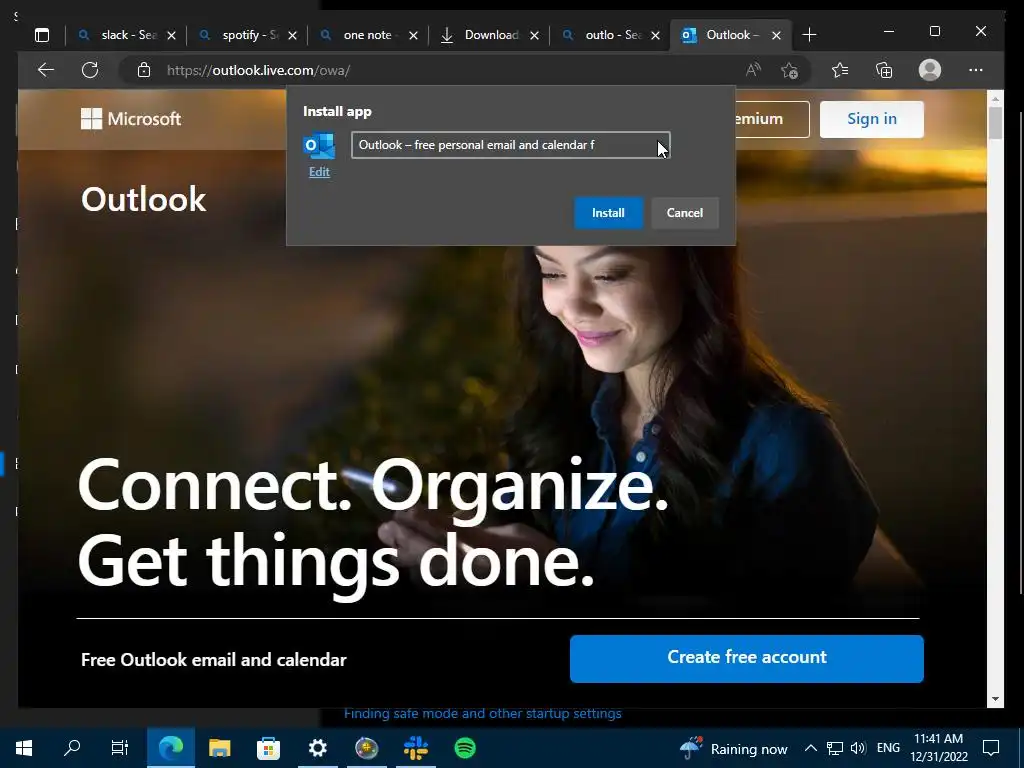This screenshot has height=768, width=1024.
Task: Click the Outlook page heading
Action: click(144, 199)
